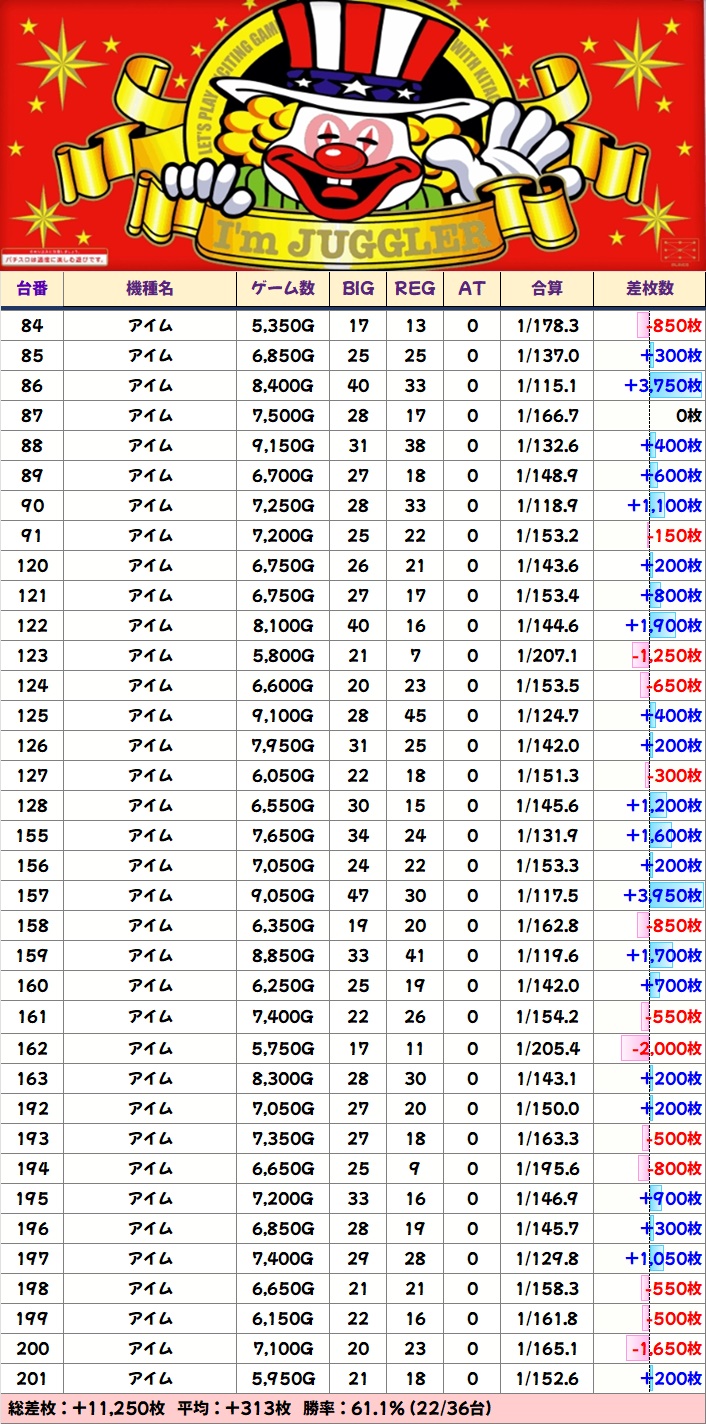Click the AT column header
706x1424 pixels.
click(x=472, y=288)
